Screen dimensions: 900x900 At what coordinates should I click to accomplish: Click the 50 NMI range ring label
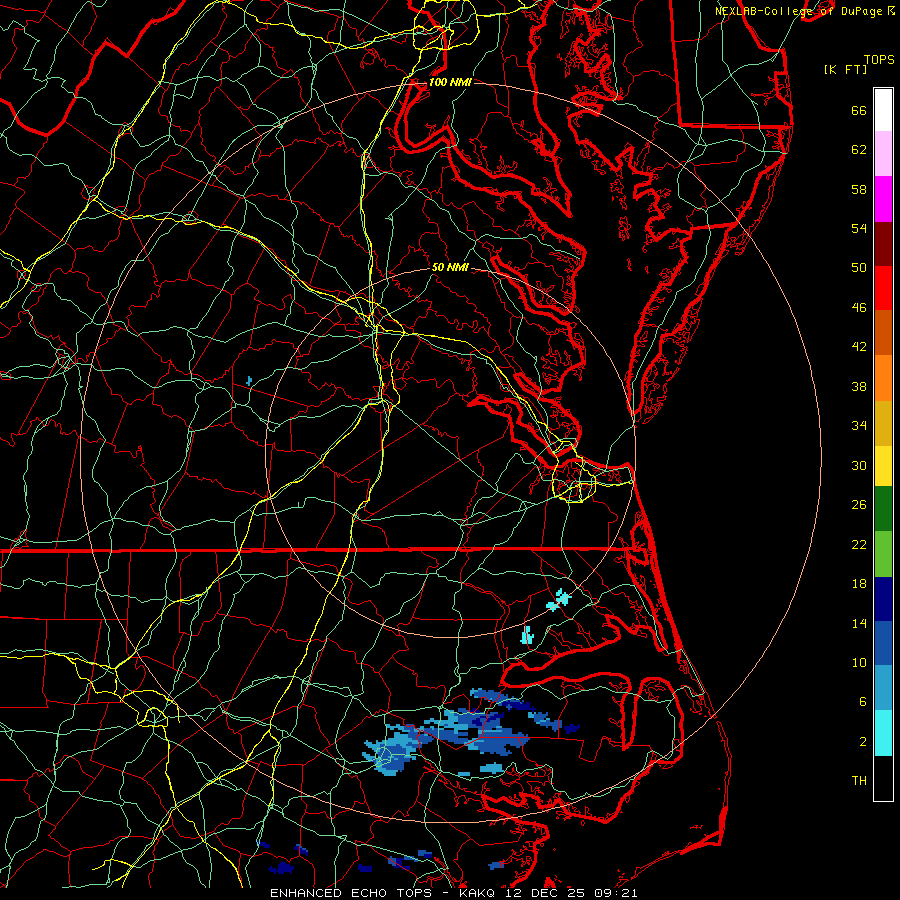[x=450, y=267]
